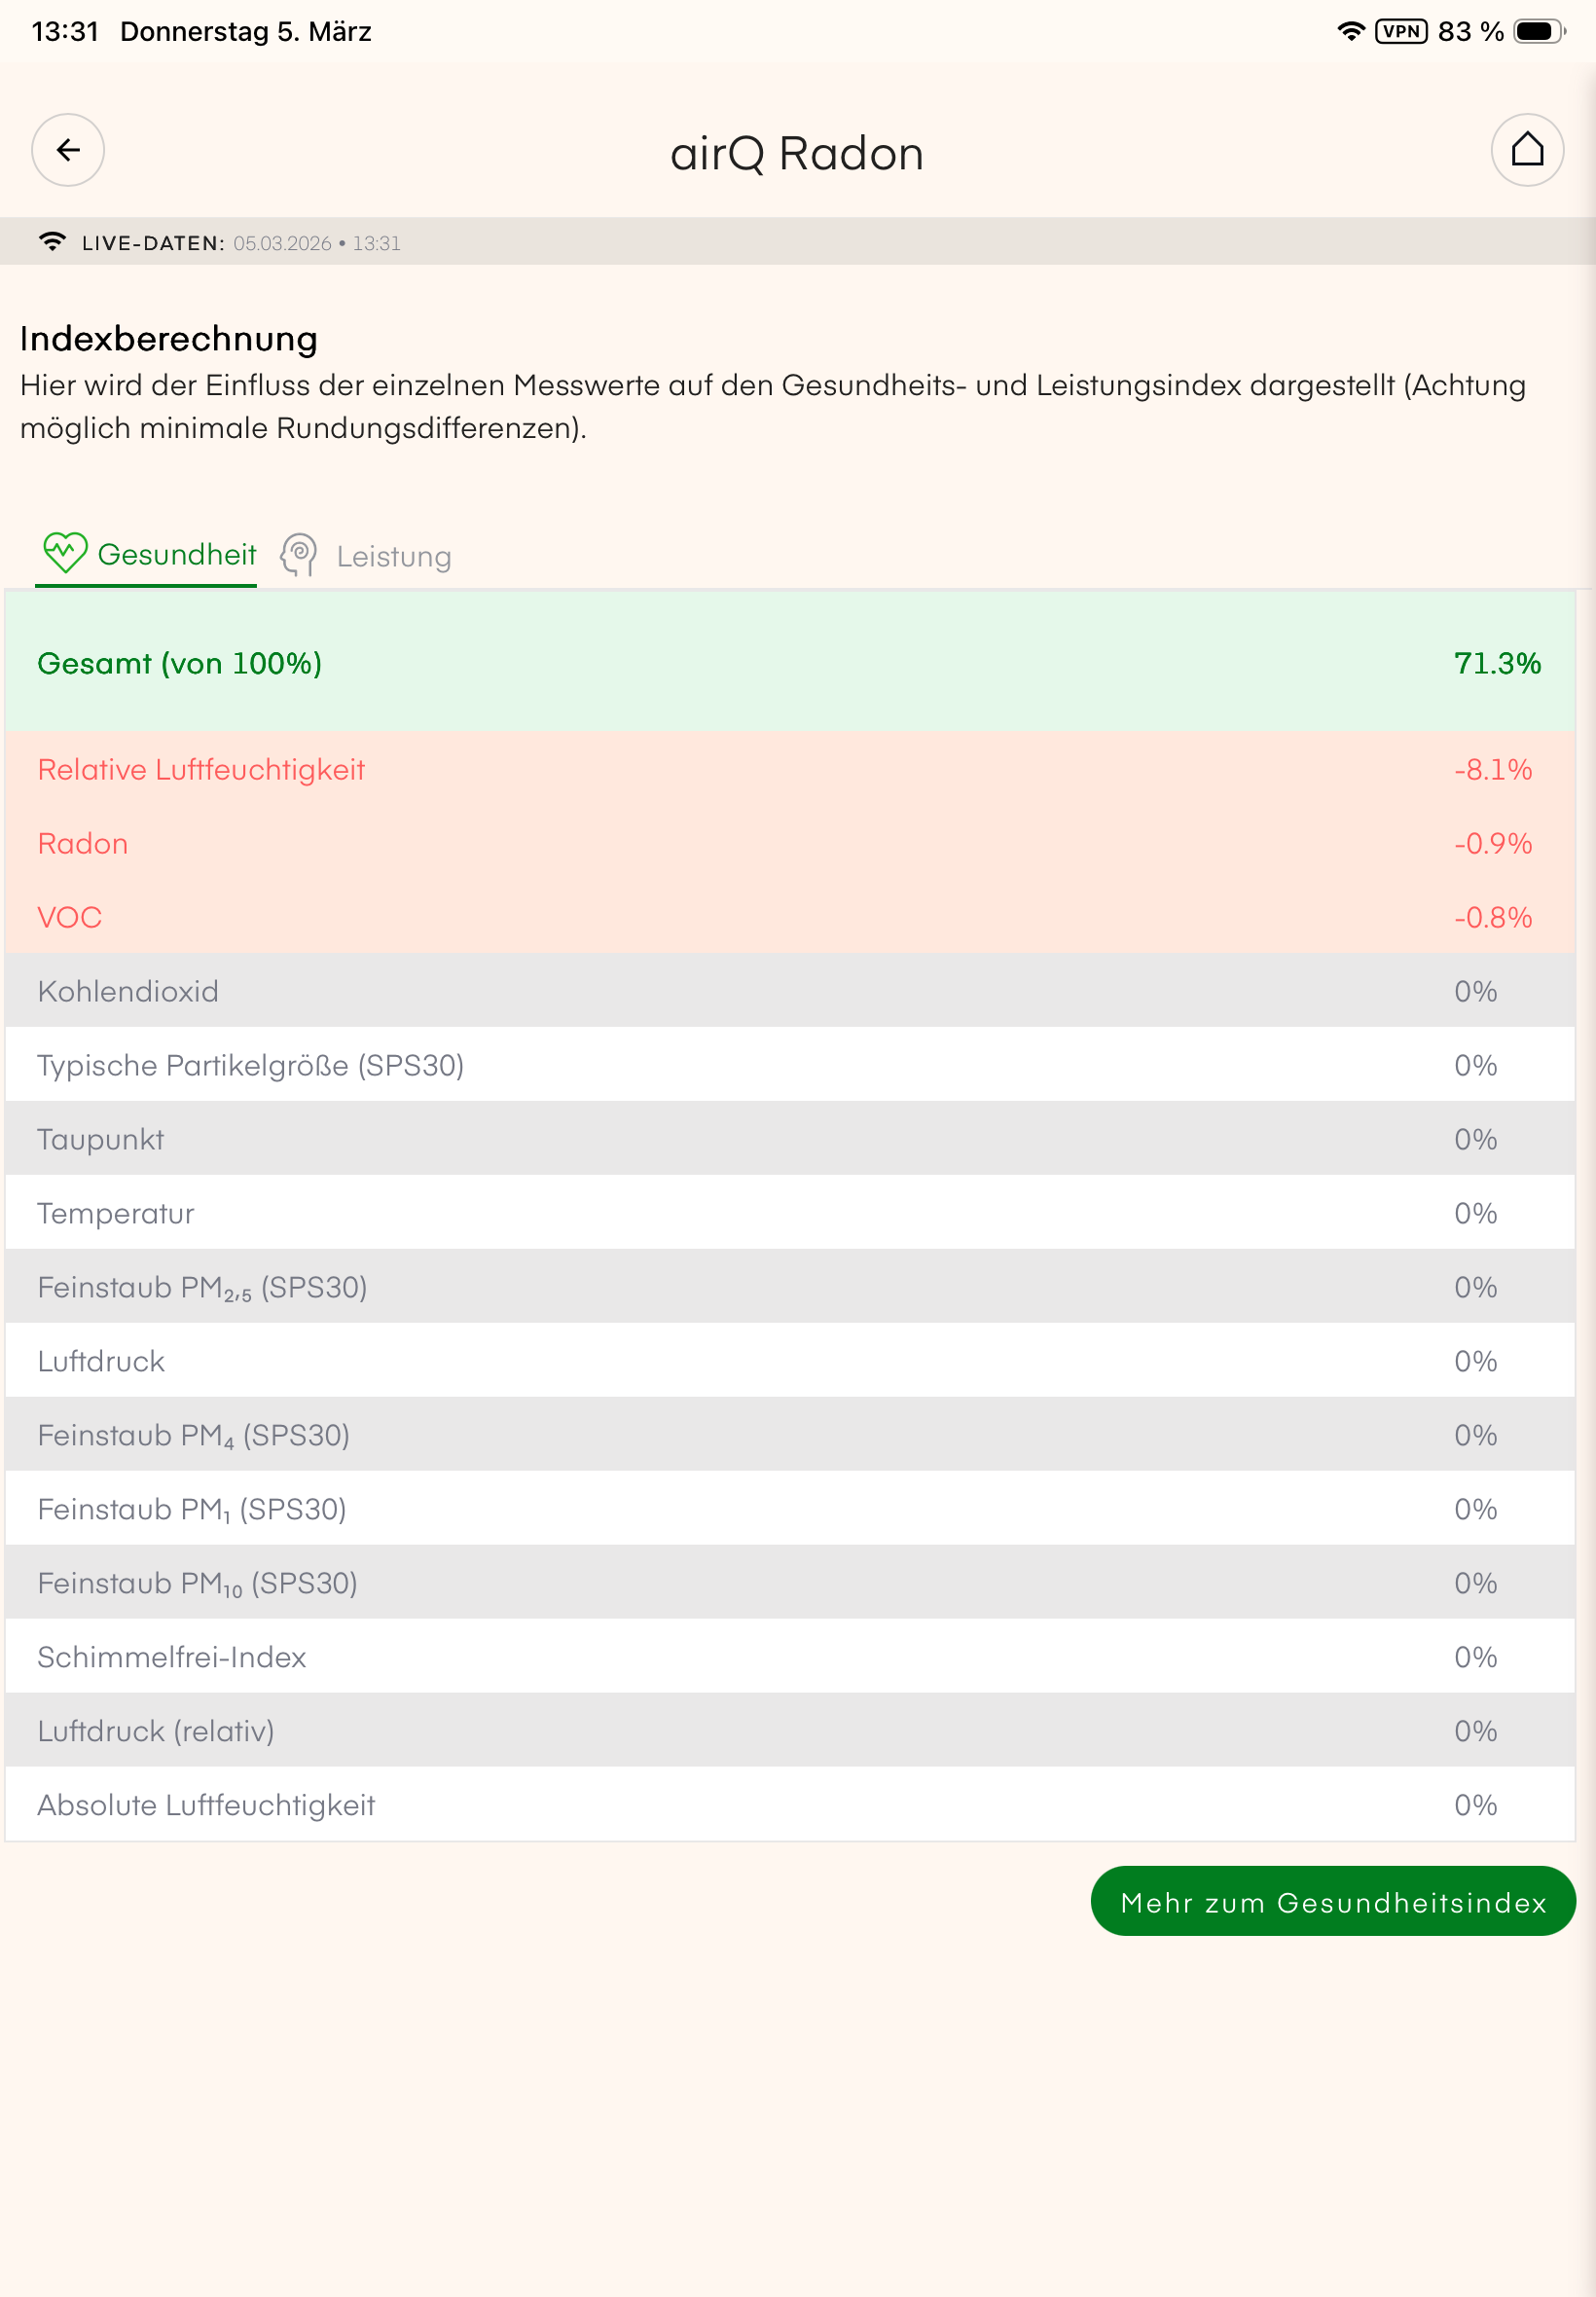Tap the LIVE-DATEN timestamp
The width and height of the screenshot is (1596, 2297).
click(316, 243)
